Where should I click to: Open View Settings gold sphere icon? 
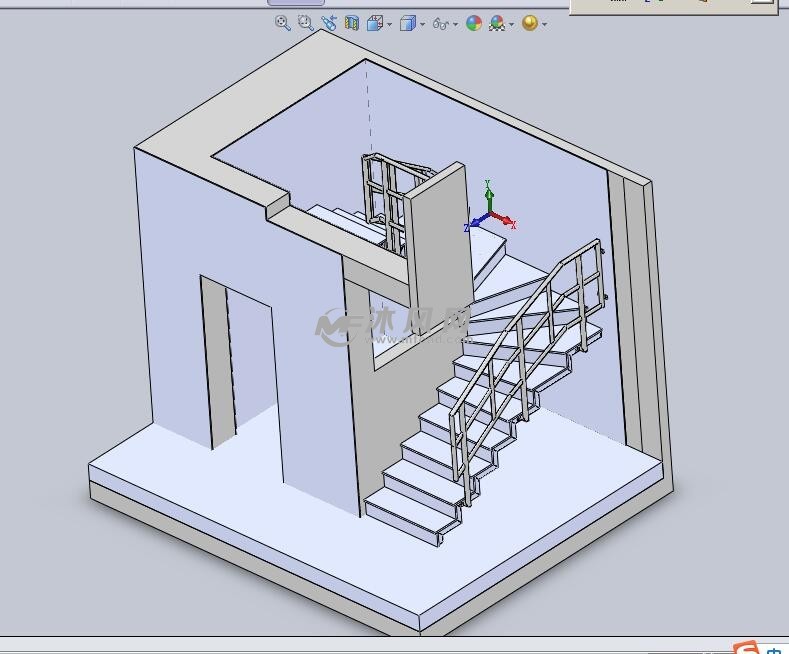tap(529, 23)
